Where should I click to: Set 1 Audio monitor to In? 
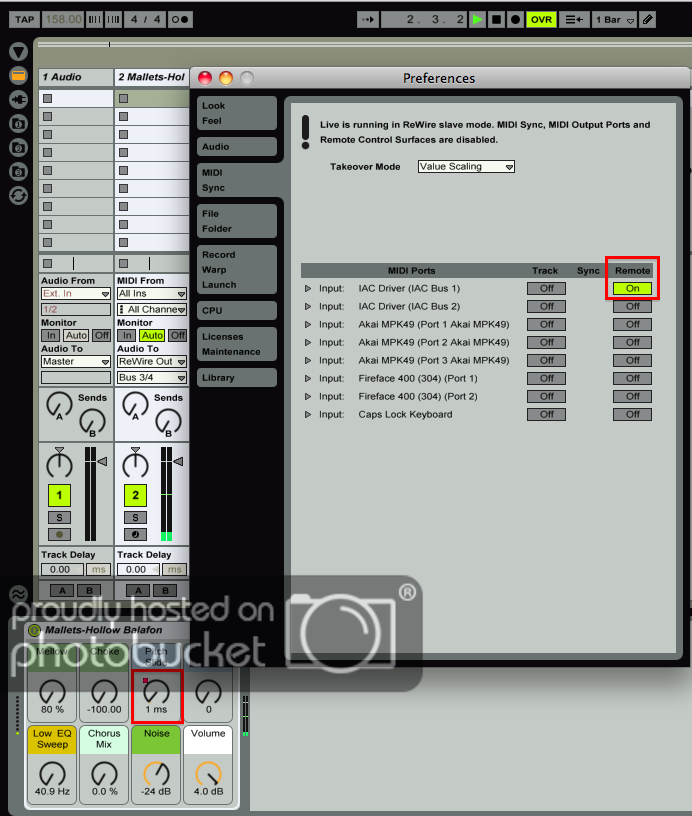pos(50,336)
